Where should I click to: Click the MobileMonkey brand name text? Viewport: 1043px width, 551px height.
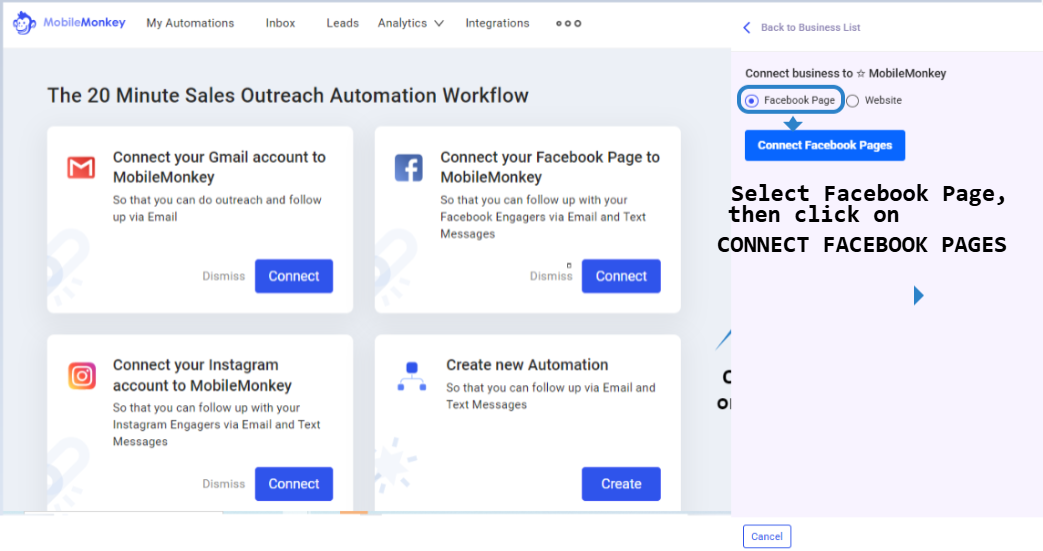pos(84,23)
